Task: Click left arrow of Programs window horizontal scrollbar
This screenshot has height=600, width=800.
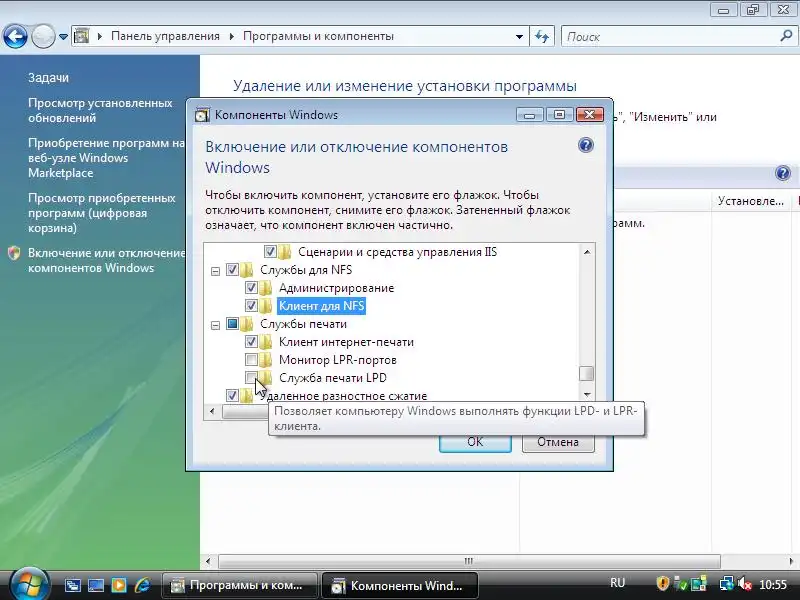Action: tap(208, 561)
